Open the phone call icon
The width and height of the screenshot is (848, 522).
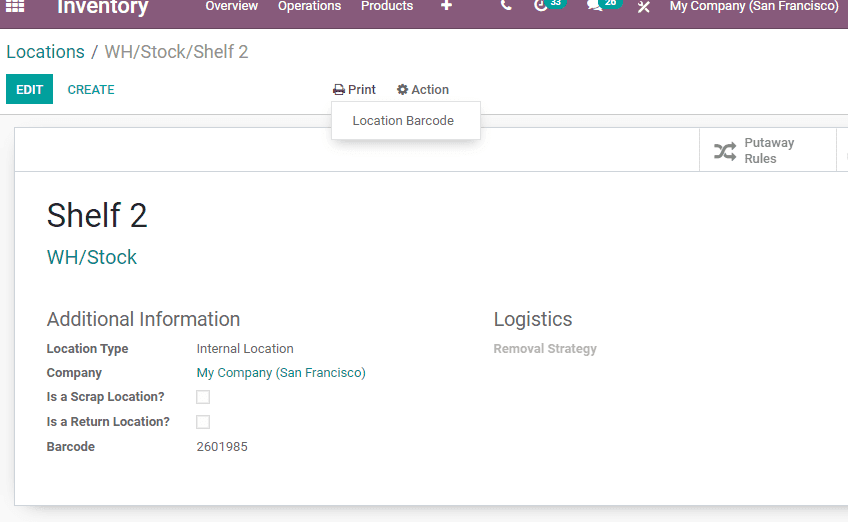(x=506, y=6)
